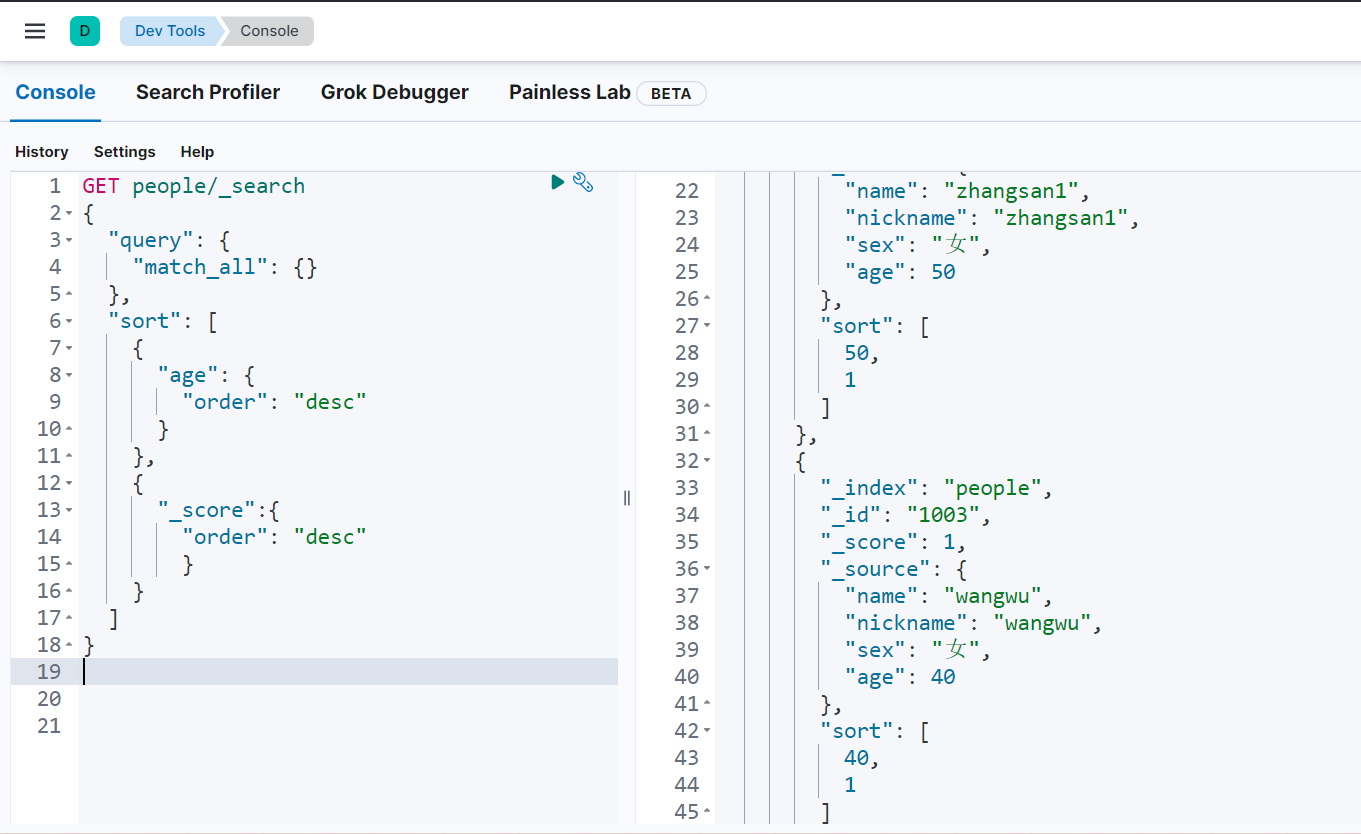The image size is (1361, 834).
Task: Run the request with the play icon
Action: tap(558, 182)
